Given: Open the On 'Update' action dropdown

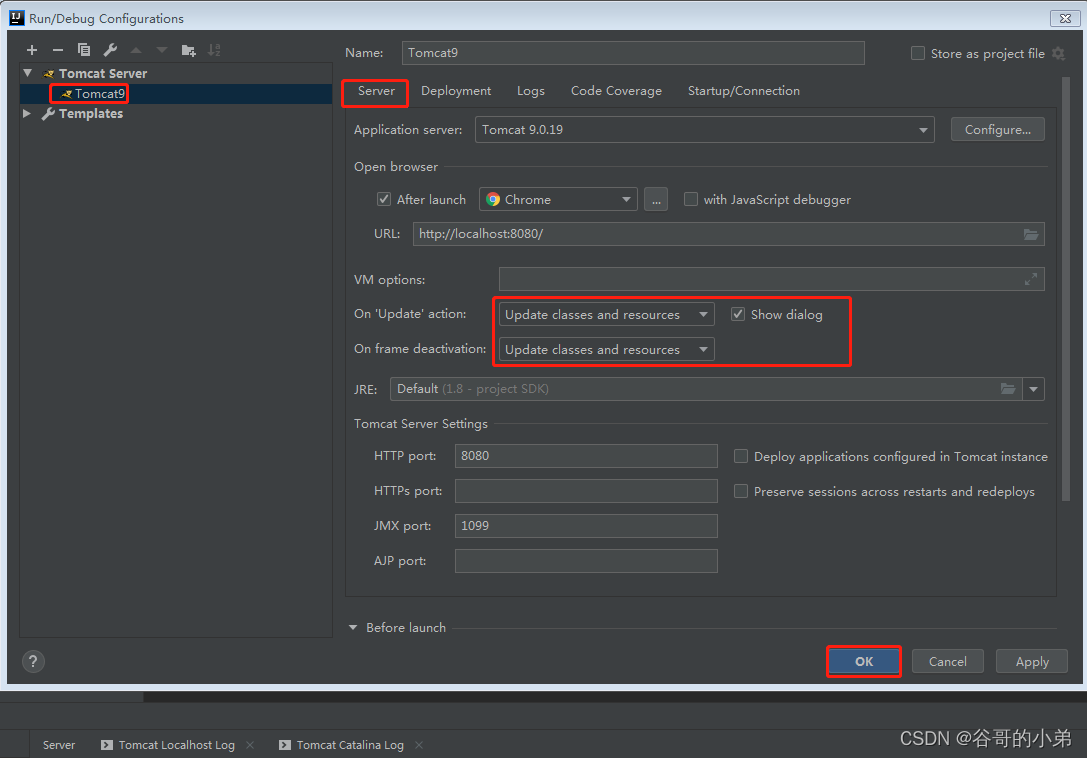Looking at the screenshot, I should (607, 315).
